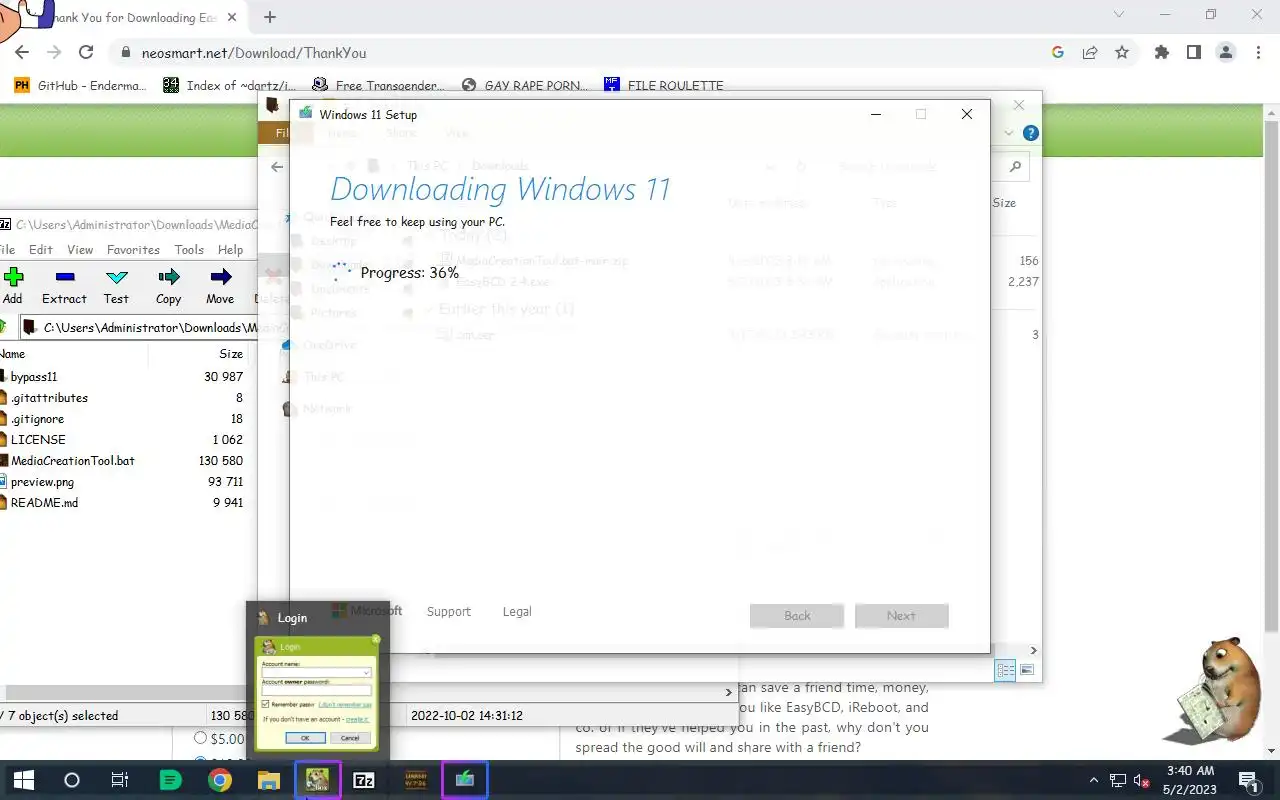Viewport: 1280px width, 800px height.
Task: Click the Extract icon in 7-Zip
Action: click(64, 277)
